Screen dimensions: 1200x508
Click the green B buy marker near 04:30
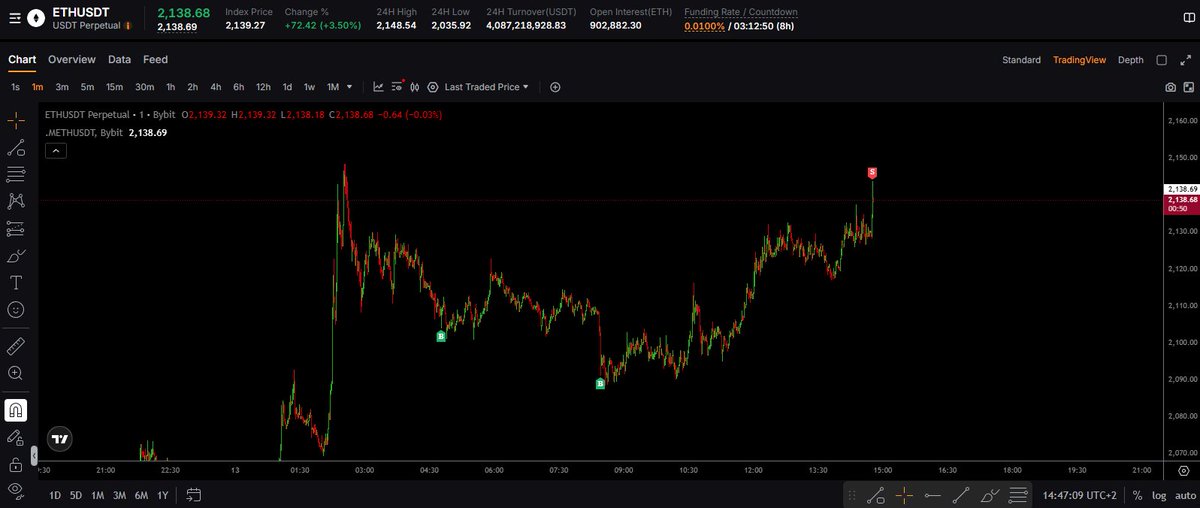coord(441,337)
